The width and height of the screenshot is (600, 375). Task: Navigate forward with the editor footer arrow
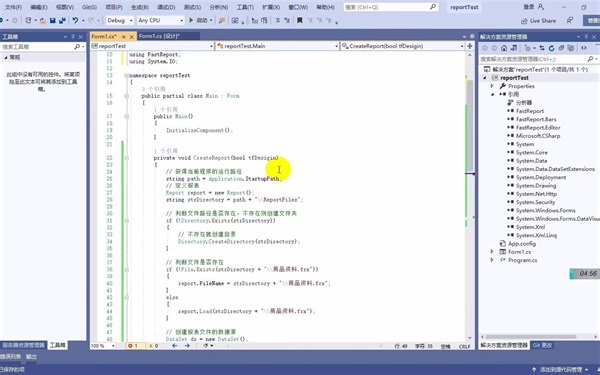pos(187,346)
